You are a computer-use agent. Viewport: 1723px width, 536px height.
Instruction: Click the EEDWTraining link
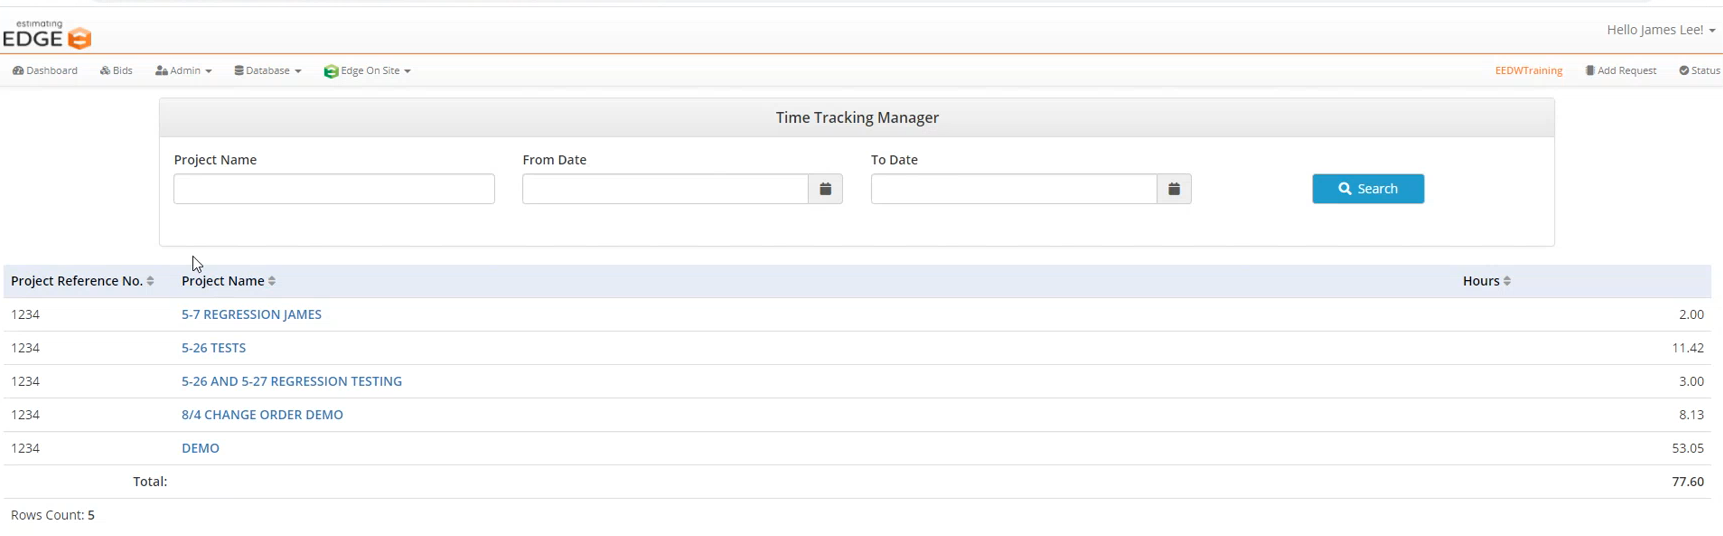click(1528, 71)
